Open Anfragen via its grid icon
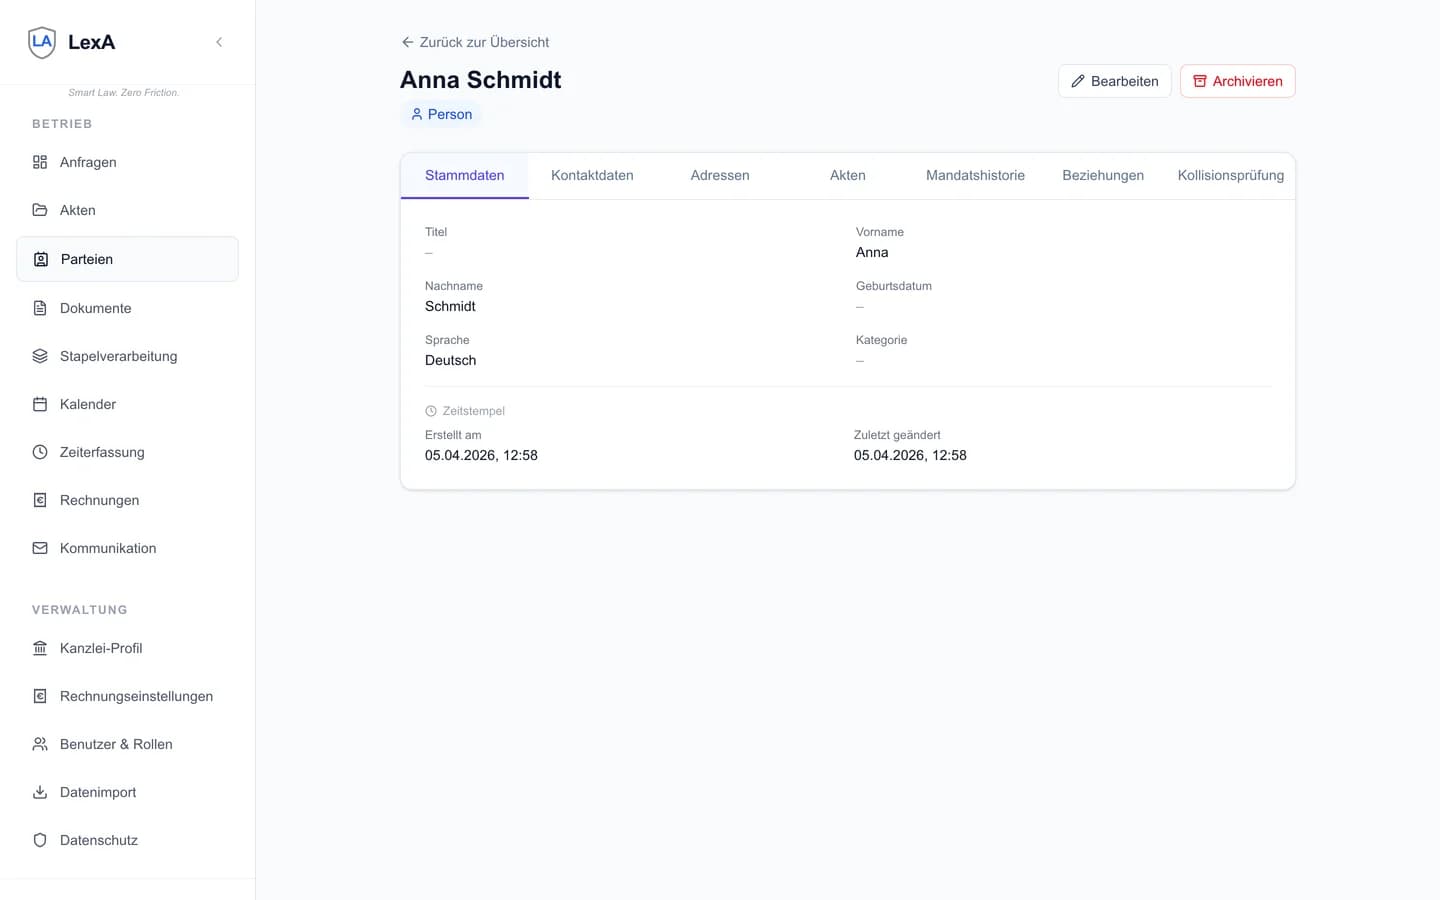The image size is (1440, 900). pyautogui.click(x=40, y=162)
